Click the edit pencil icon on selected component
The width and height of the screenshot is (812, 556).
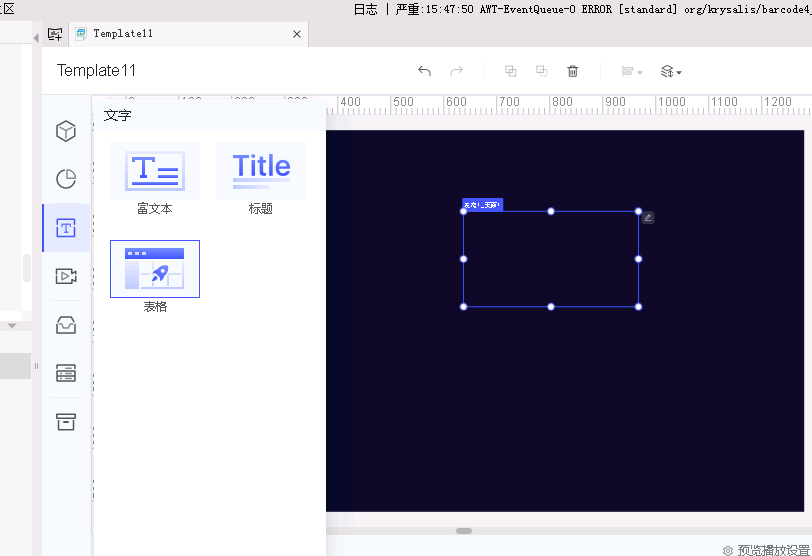coord(648,217)
